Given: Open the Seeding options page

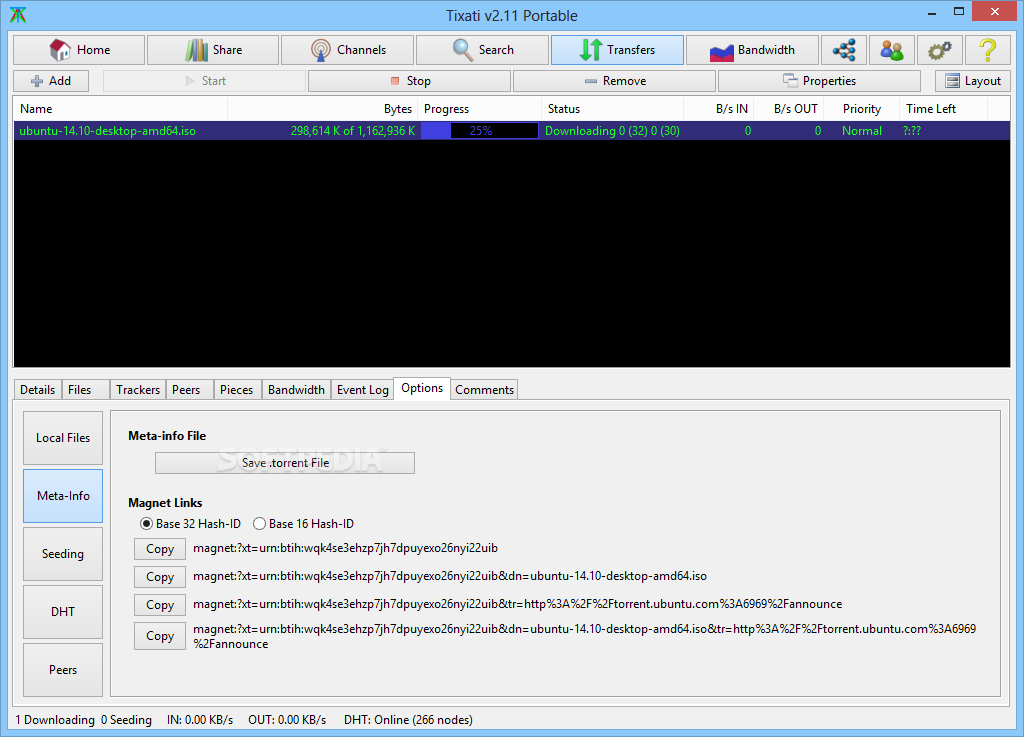Looking at the screenshot, I should (63, 554).
